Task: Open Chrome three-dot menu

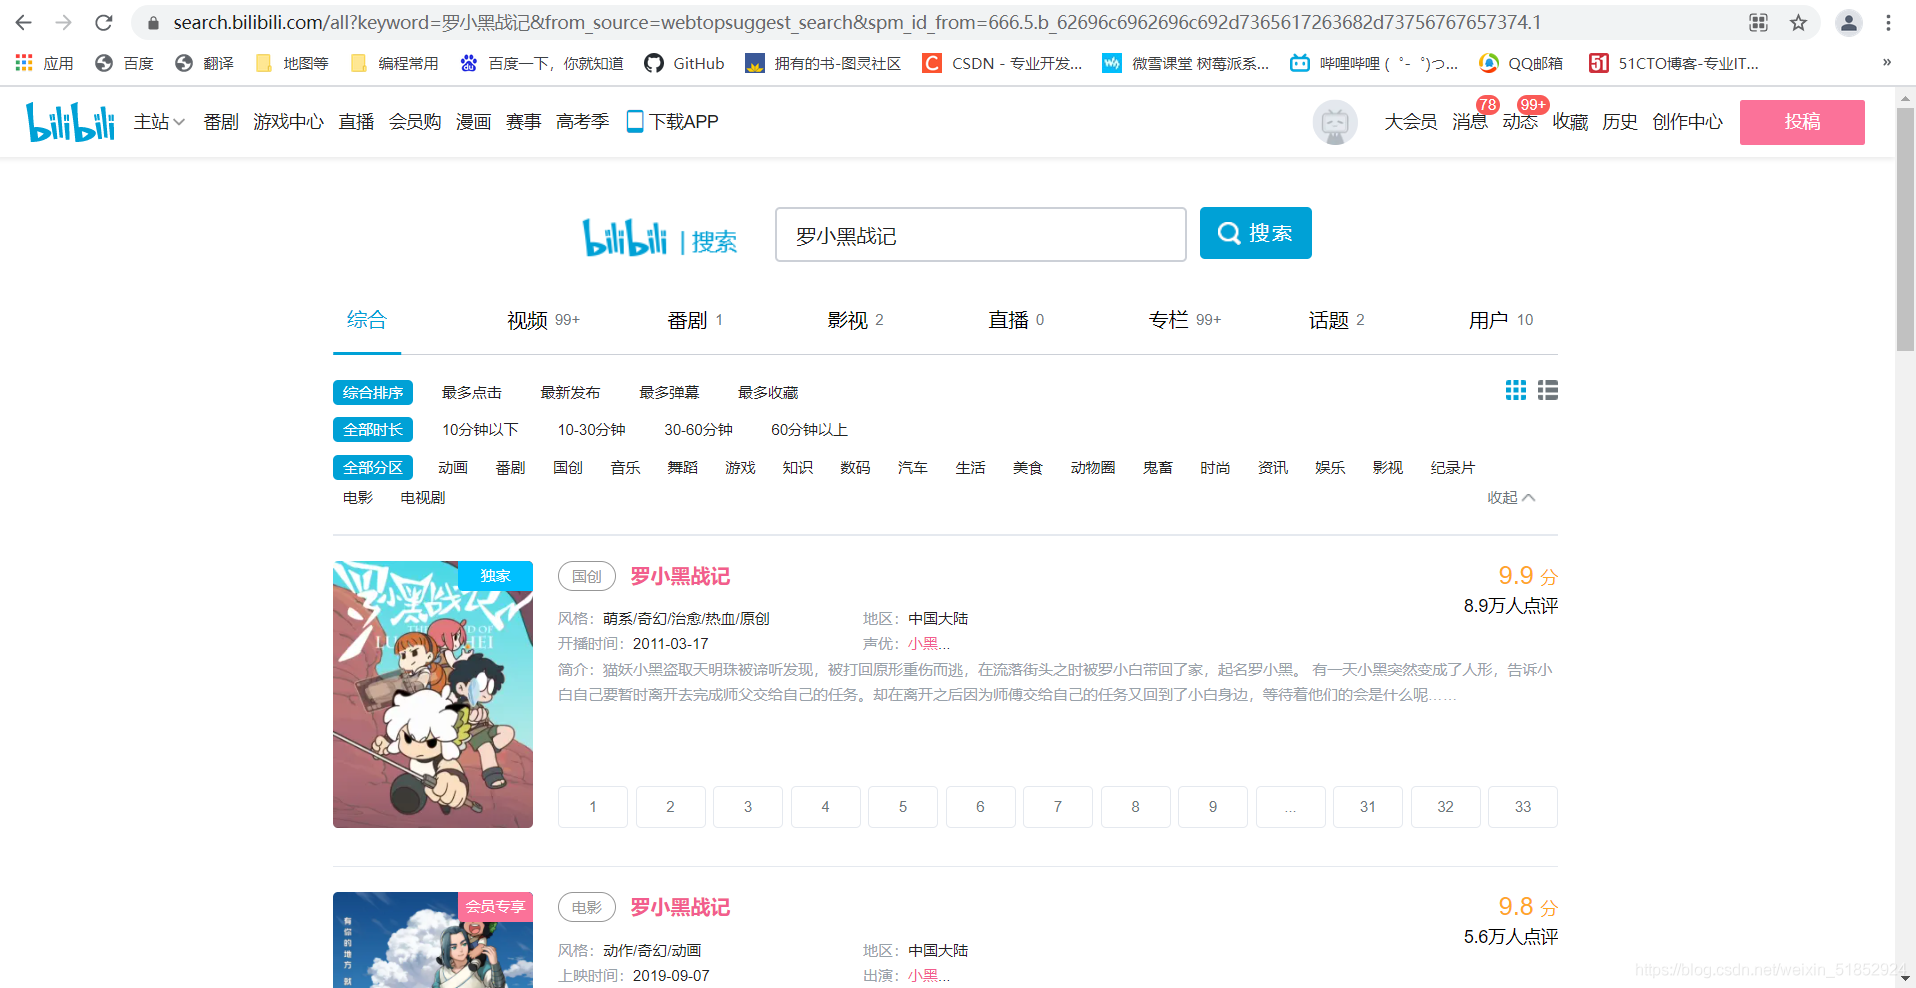Action: (1888, 22)
